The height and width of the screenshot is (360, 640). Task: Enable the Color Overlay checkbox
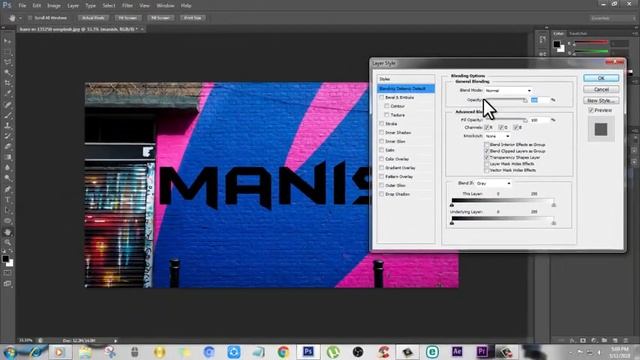[x=382, y=159]
